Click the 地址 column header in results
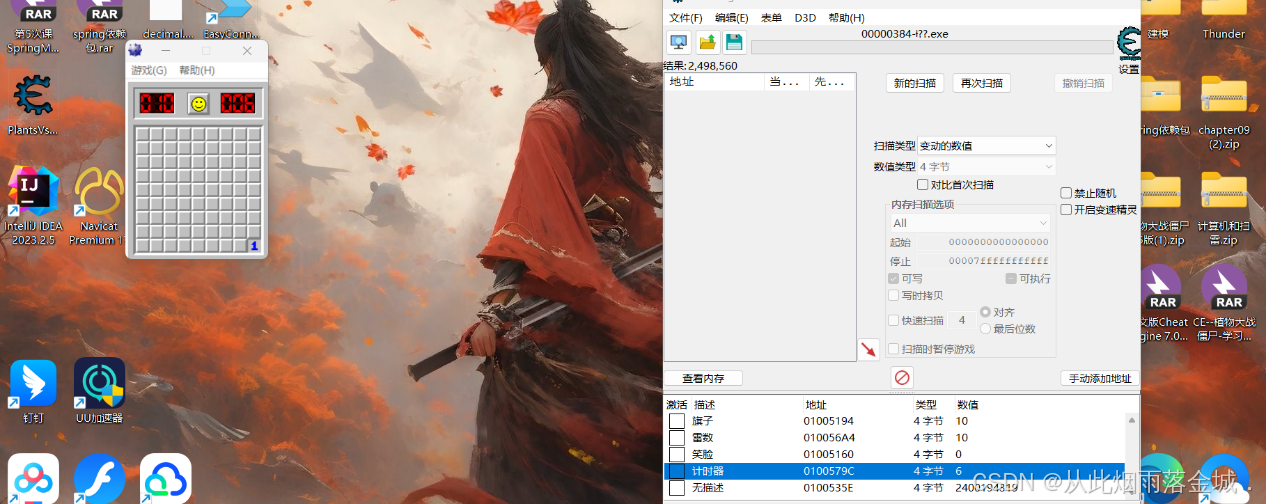 (x=715, y=82)
